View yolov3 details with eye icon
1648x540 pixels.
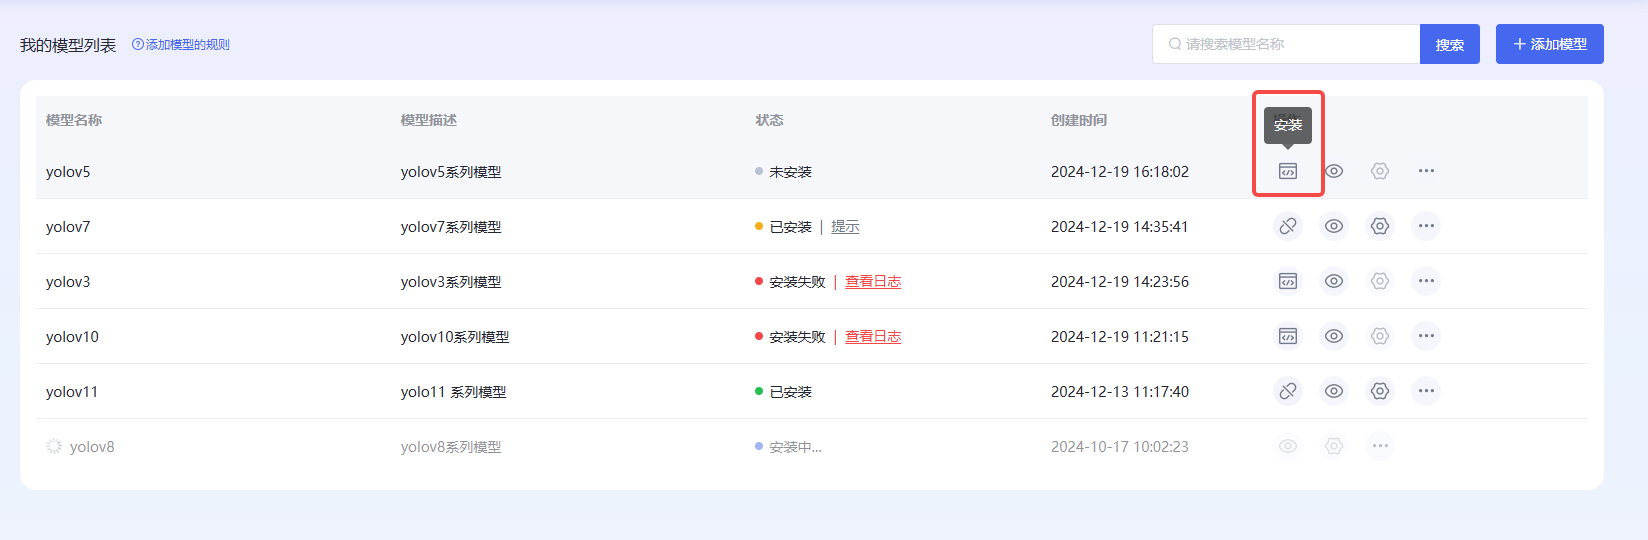click(x=1334, y=281)
